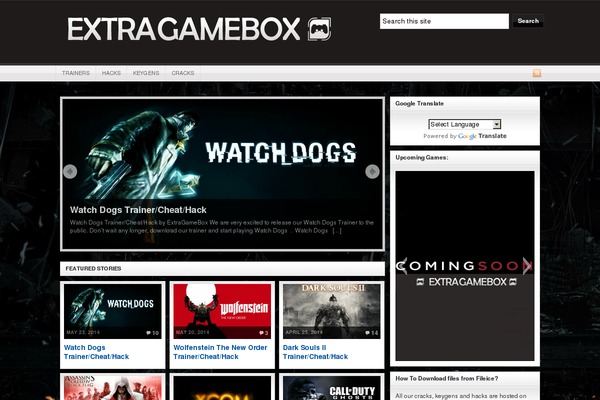Open the Wolfenstein featured thumbnail

(222, 311)
